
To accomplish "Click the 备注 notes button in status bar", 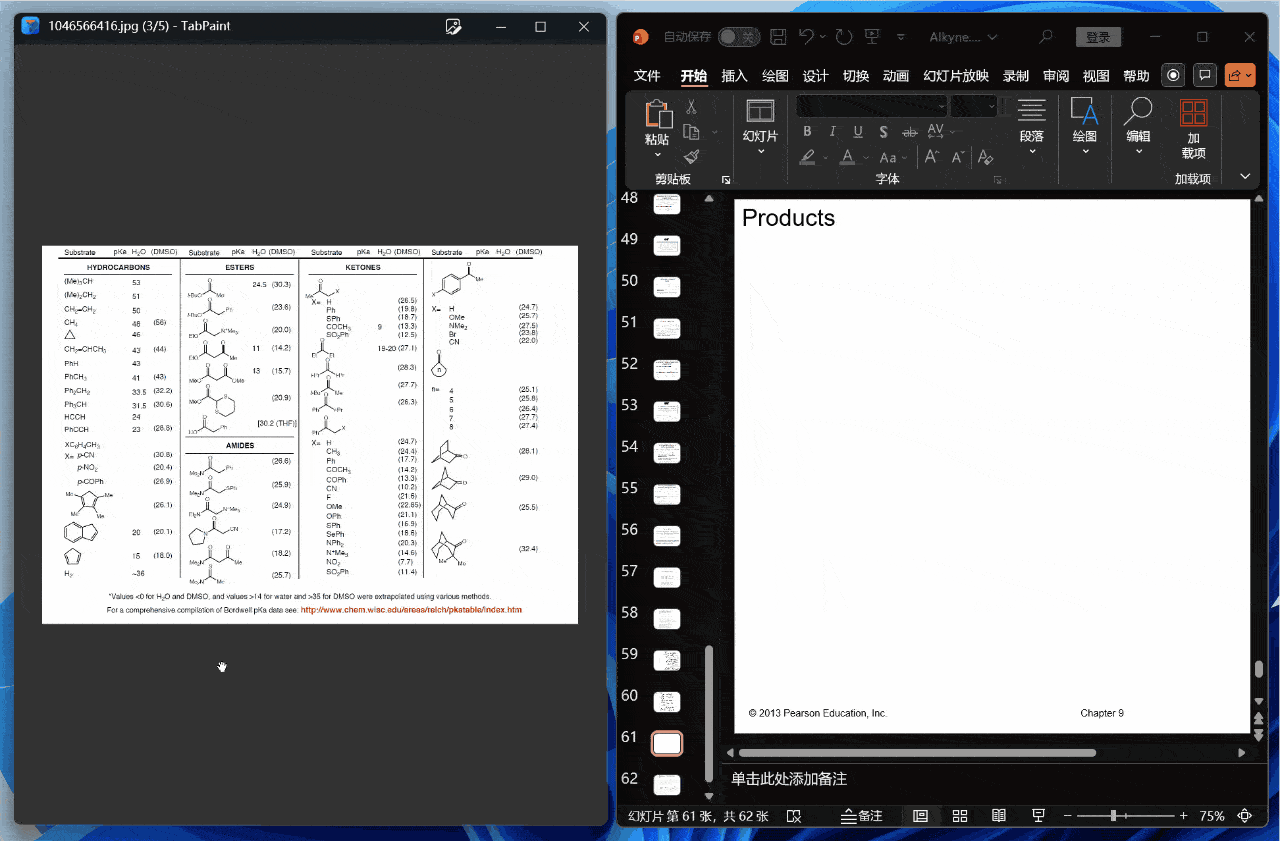I will [x=863, y=816].
